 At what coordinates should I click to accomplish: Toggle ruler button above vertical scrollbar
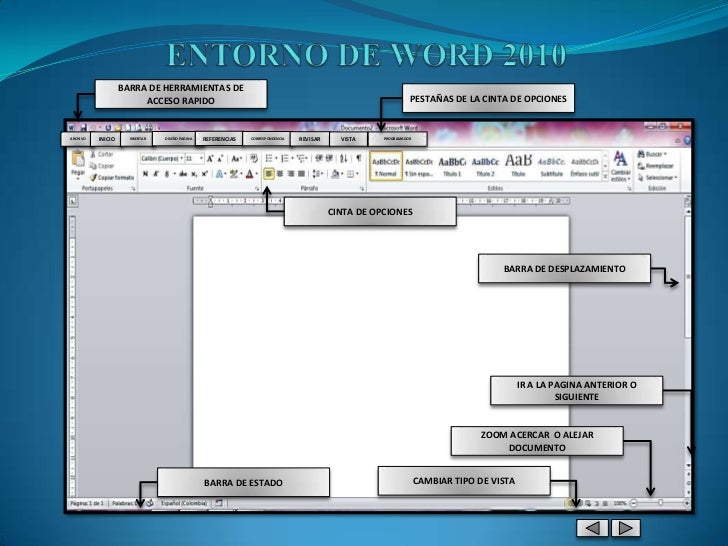pos(688,201)
